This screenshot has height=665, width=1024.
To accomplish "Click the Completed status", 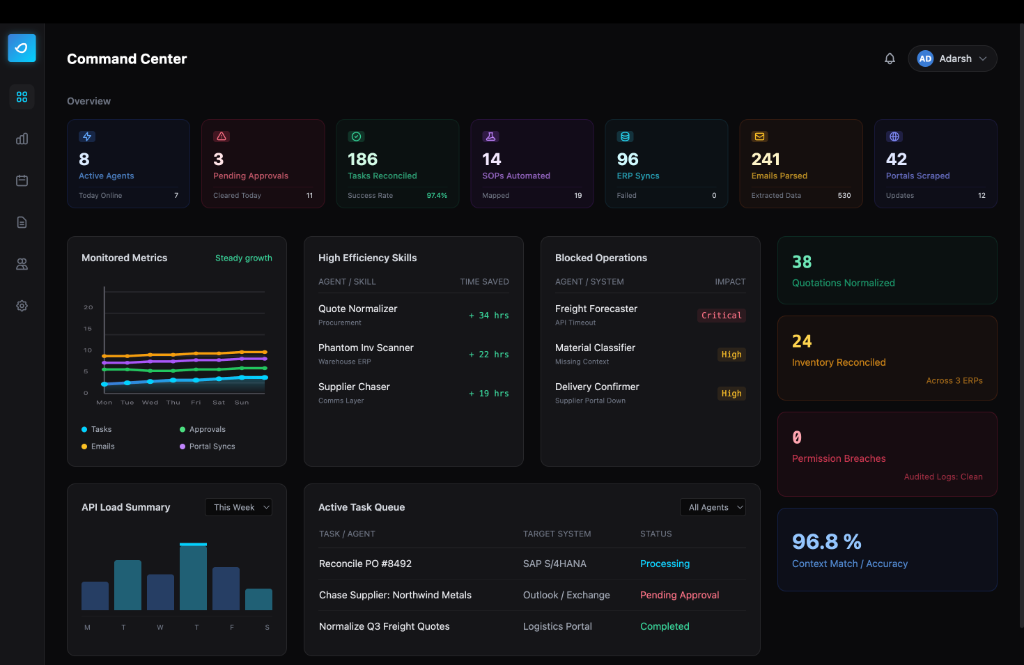I will [664, 626].
